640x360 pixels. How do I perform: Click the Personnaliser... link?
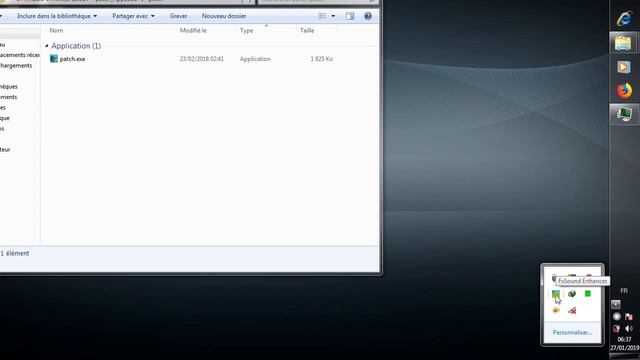572,332
